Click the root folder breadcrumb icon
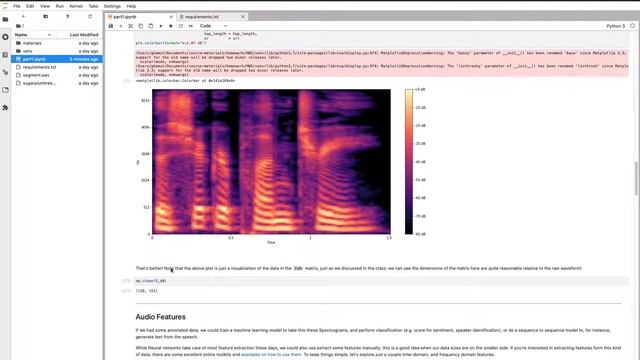The height and width of the screenshot is (360, 640). [x=18, y=26]
